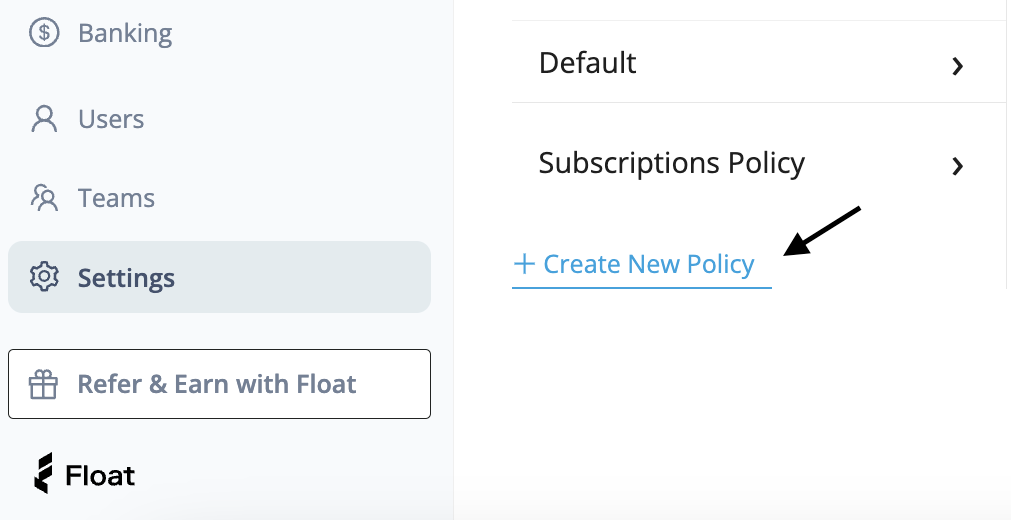Go to the Users menu label

111,119
